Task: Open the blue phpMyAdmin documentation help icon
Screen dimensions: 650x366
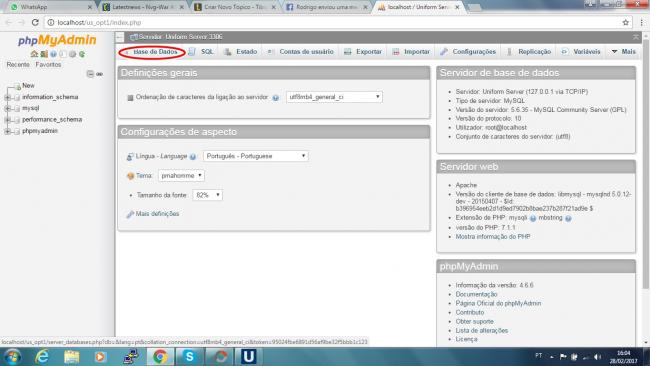Action: point(53,54)
